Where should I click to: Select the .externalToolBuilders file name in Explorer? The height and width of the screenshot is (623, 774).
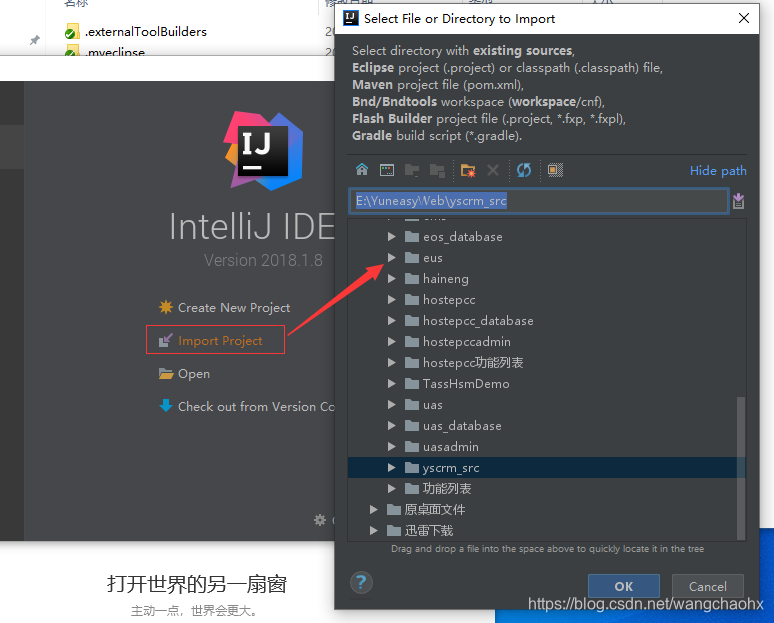(x=146, y=32)
